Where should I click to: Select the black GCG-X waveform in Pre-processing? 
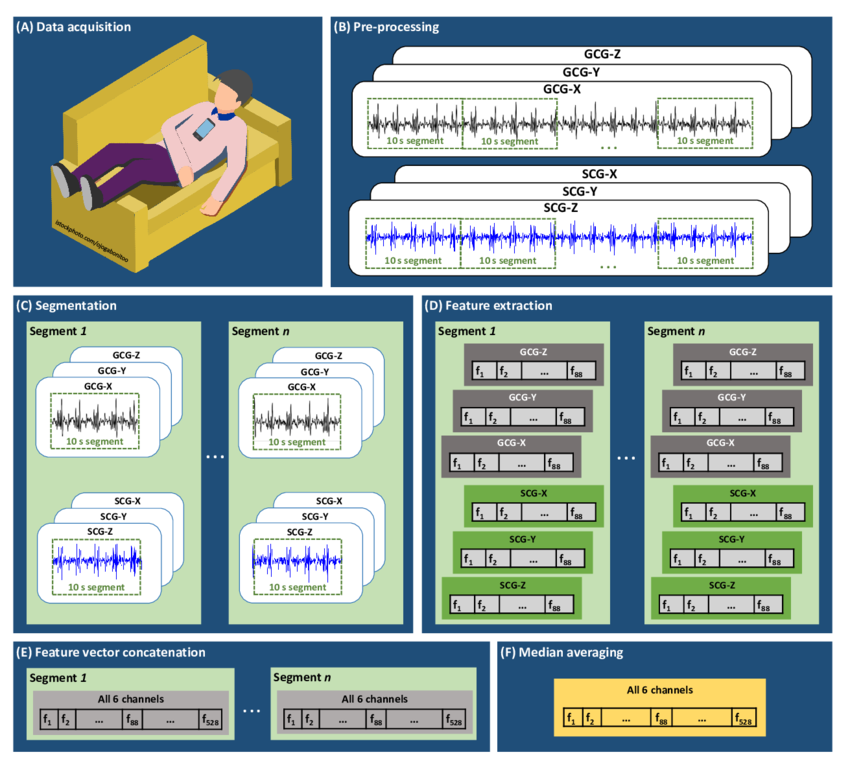pyautogui.click(x=560, y=122)
